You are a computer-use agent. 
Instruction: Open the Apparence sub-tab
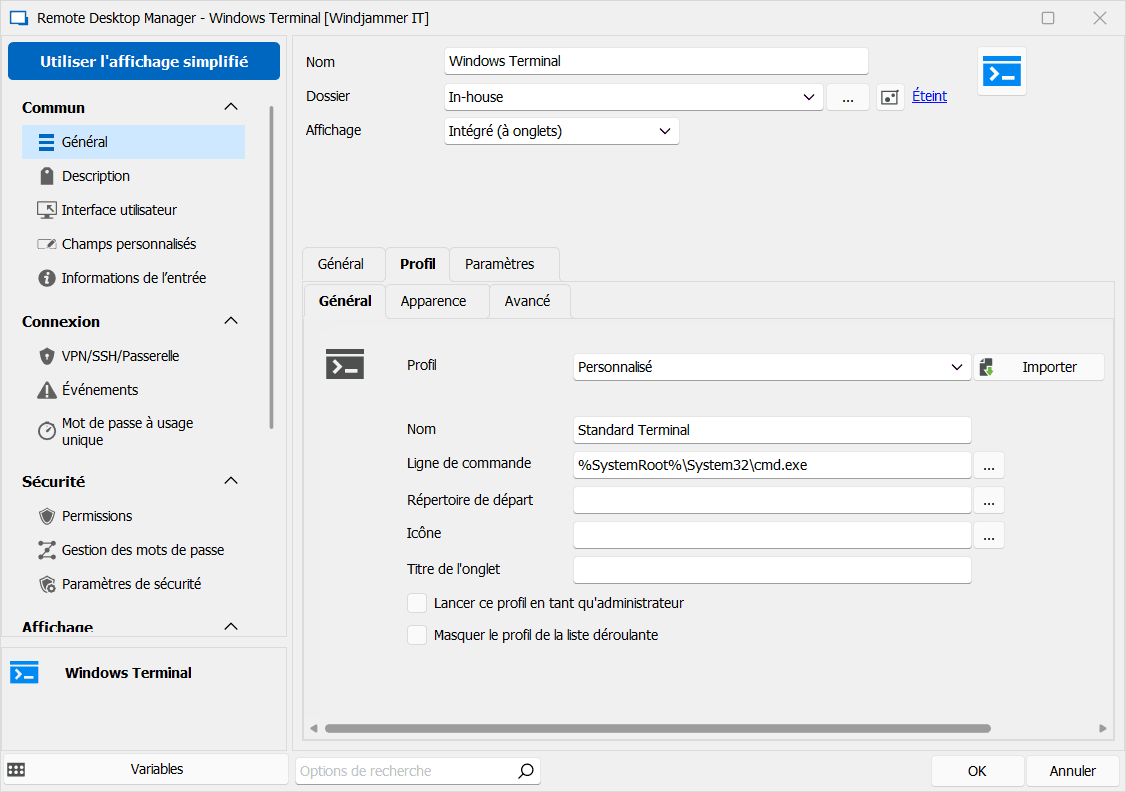pyautogui.click(x=433, y=301)
